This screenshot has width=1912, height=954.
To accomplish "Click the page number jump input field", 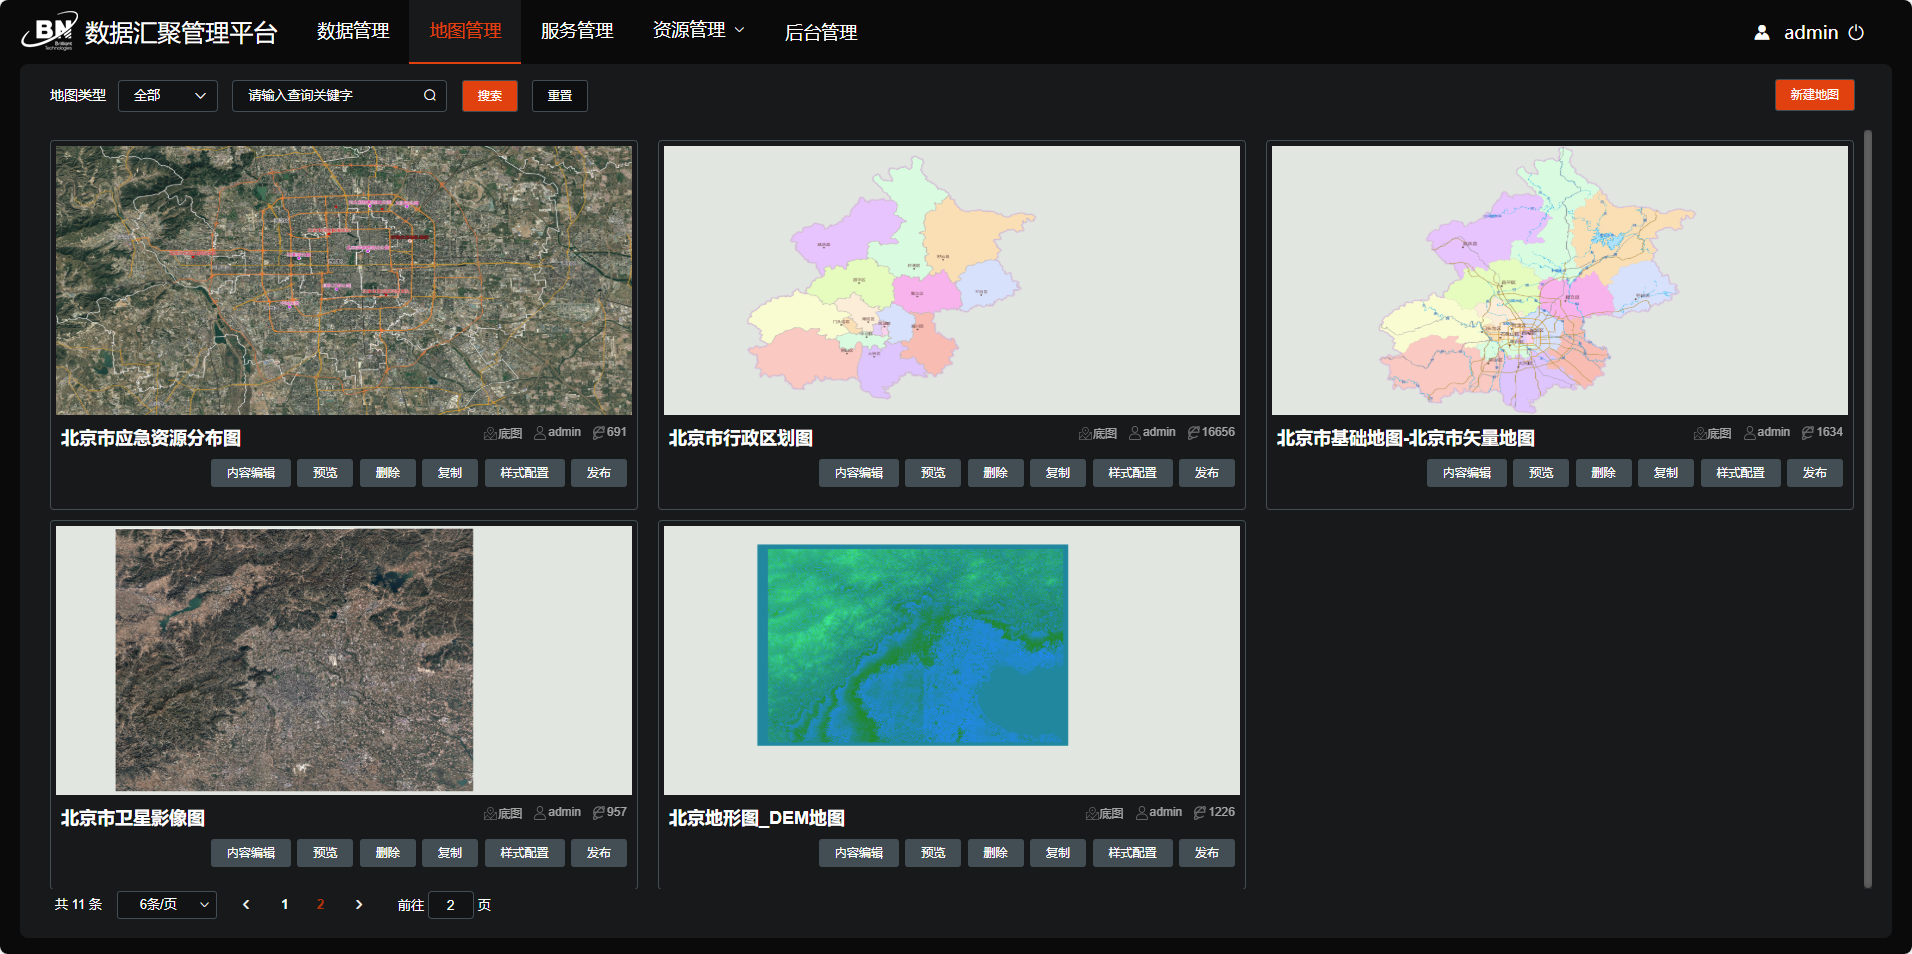I will pyautogui.click(x=450, y=905).
